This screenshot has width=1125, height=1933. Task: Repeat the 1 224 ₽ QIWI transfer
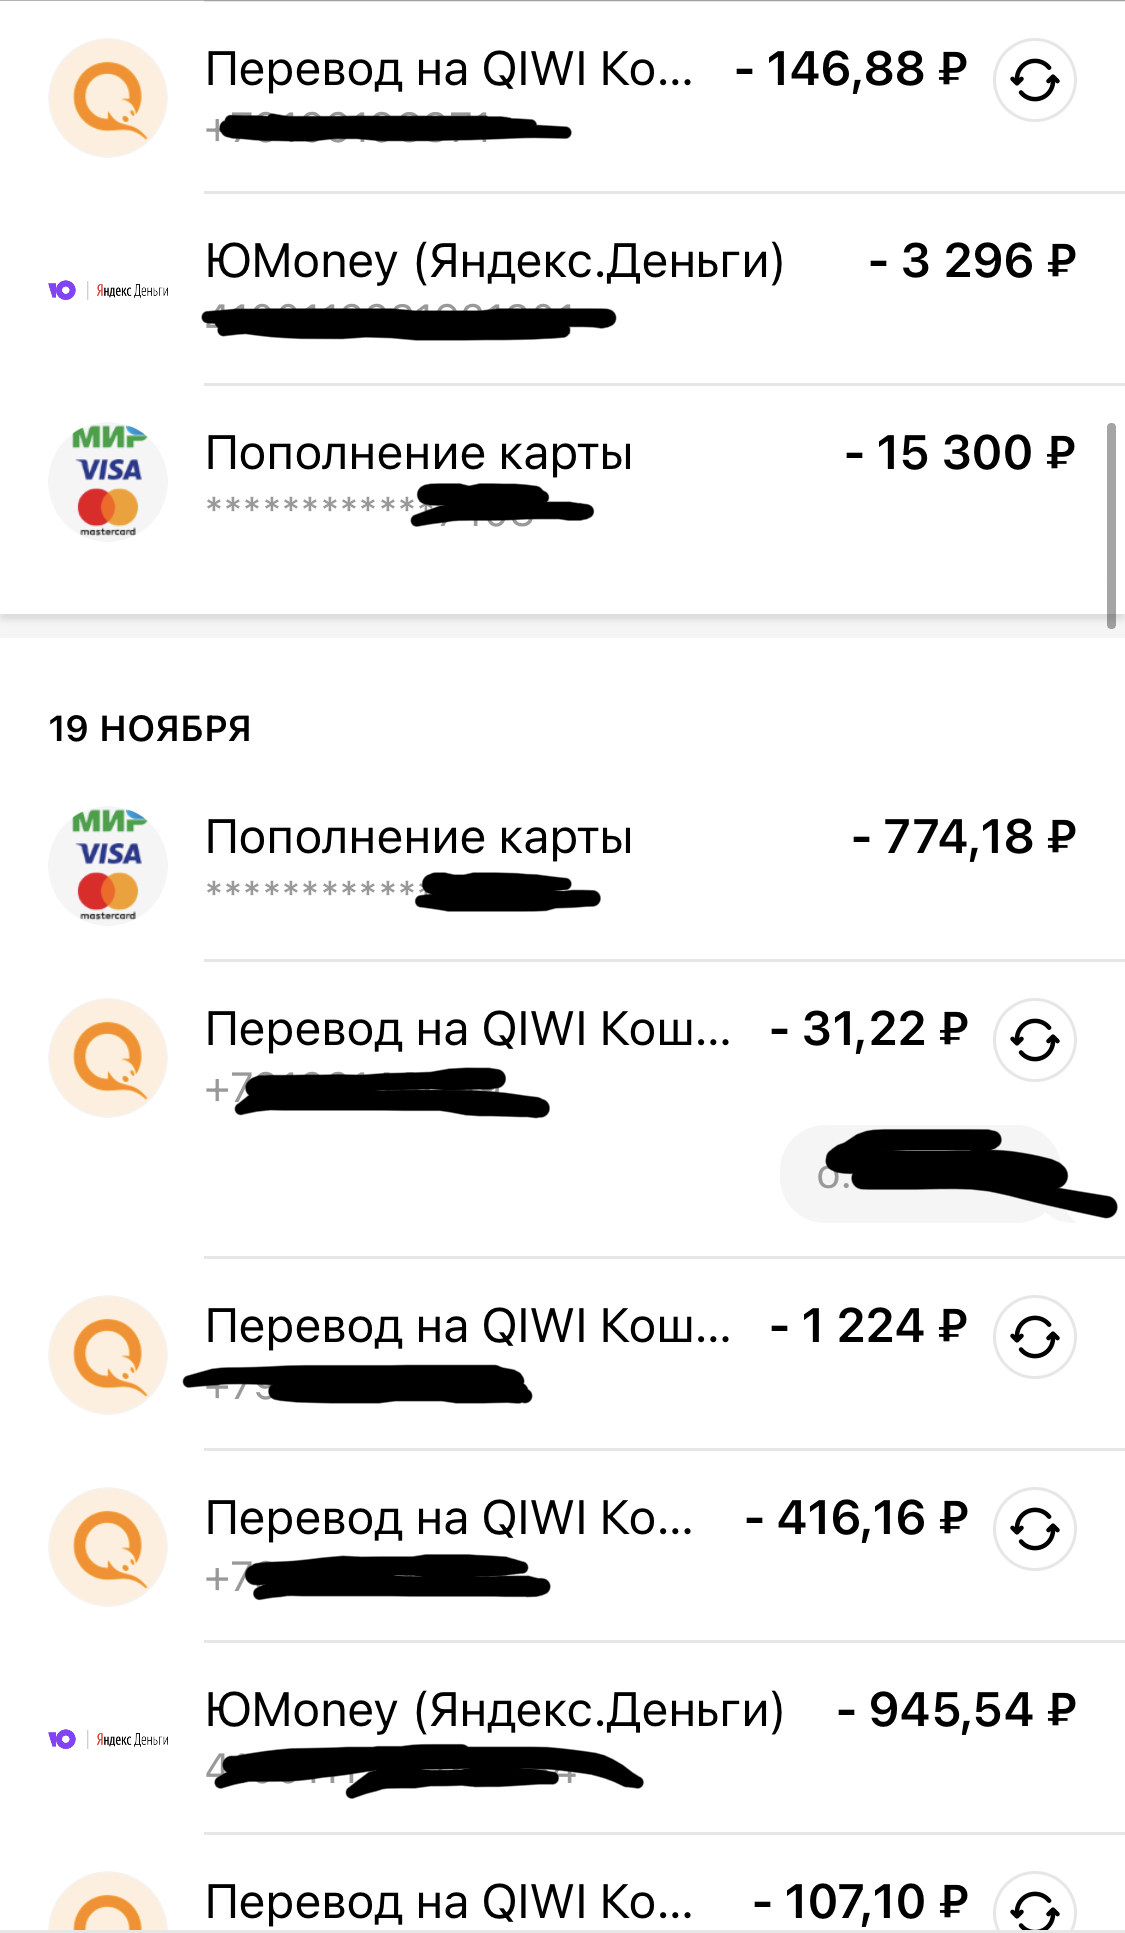1034,1337
